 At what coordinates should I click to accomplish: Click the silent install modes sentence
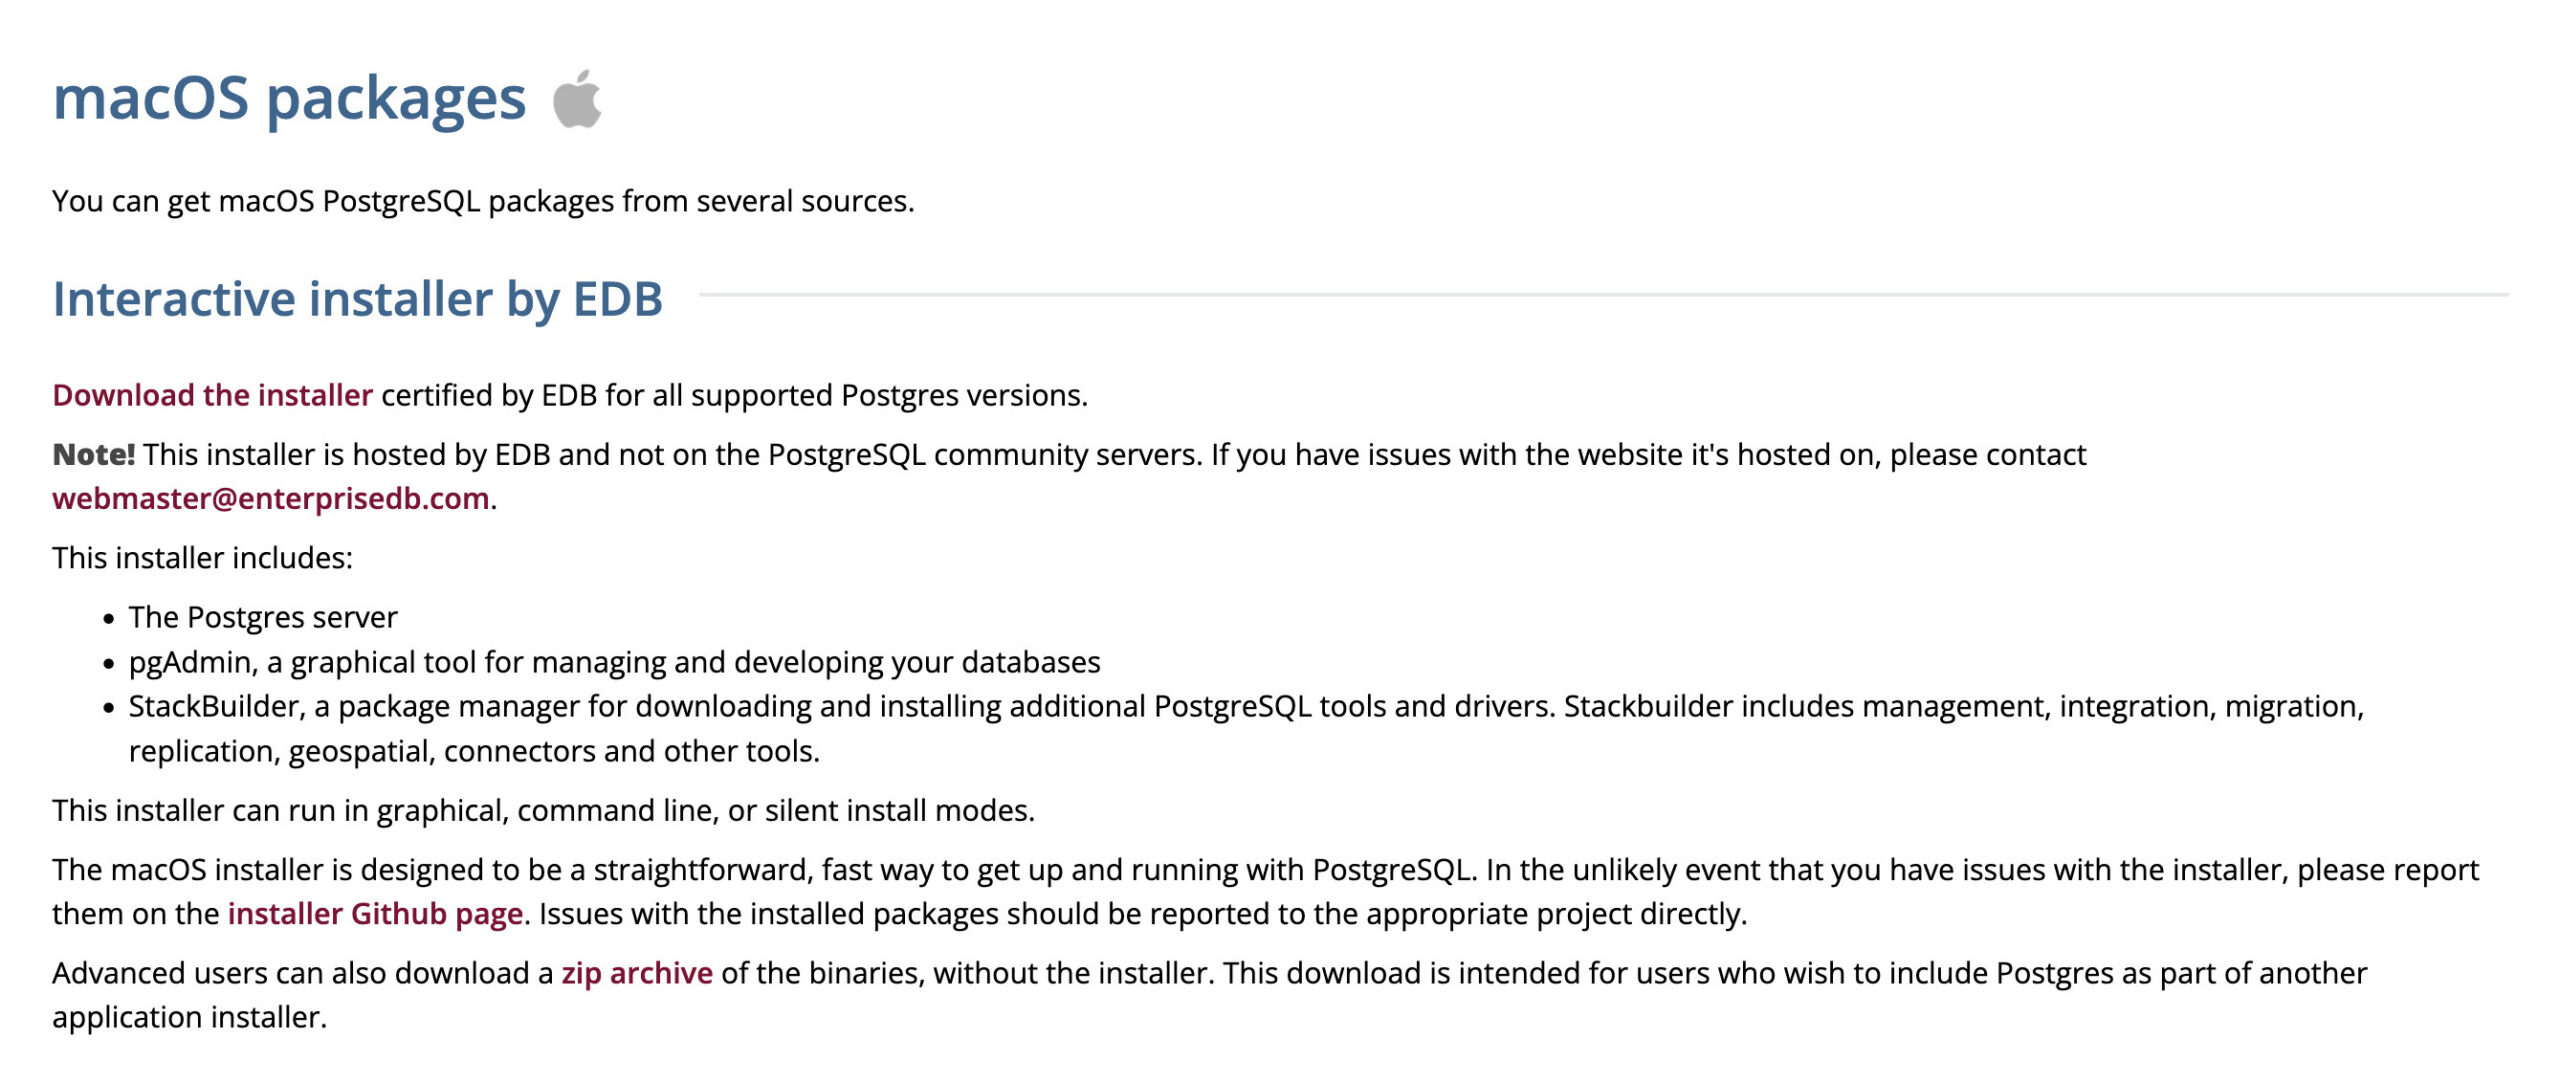tap(543, 810)
